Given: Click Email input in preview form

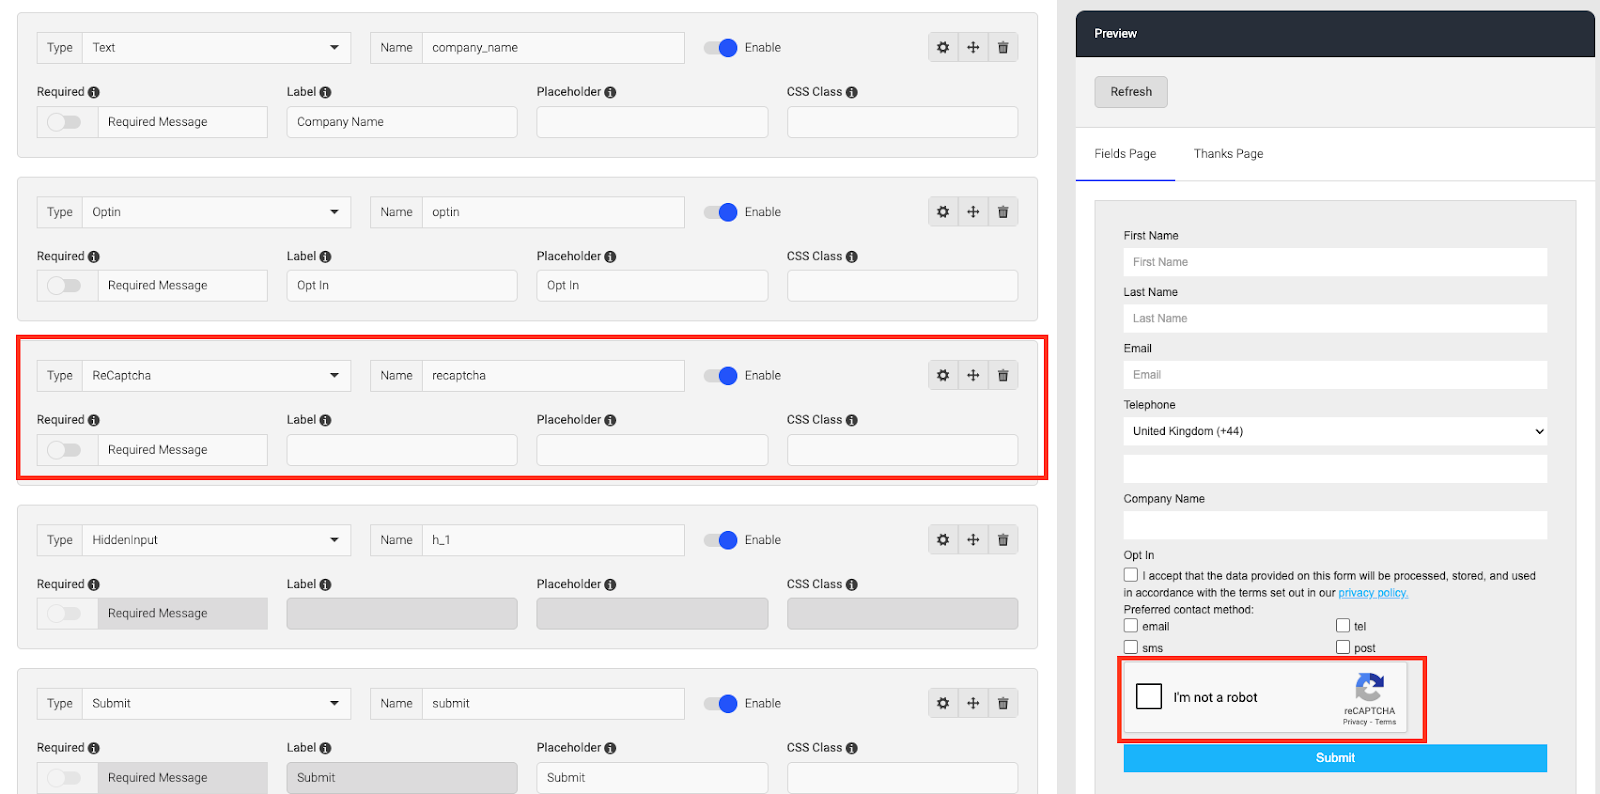Looking at the screenshot, I should 1335,375.
